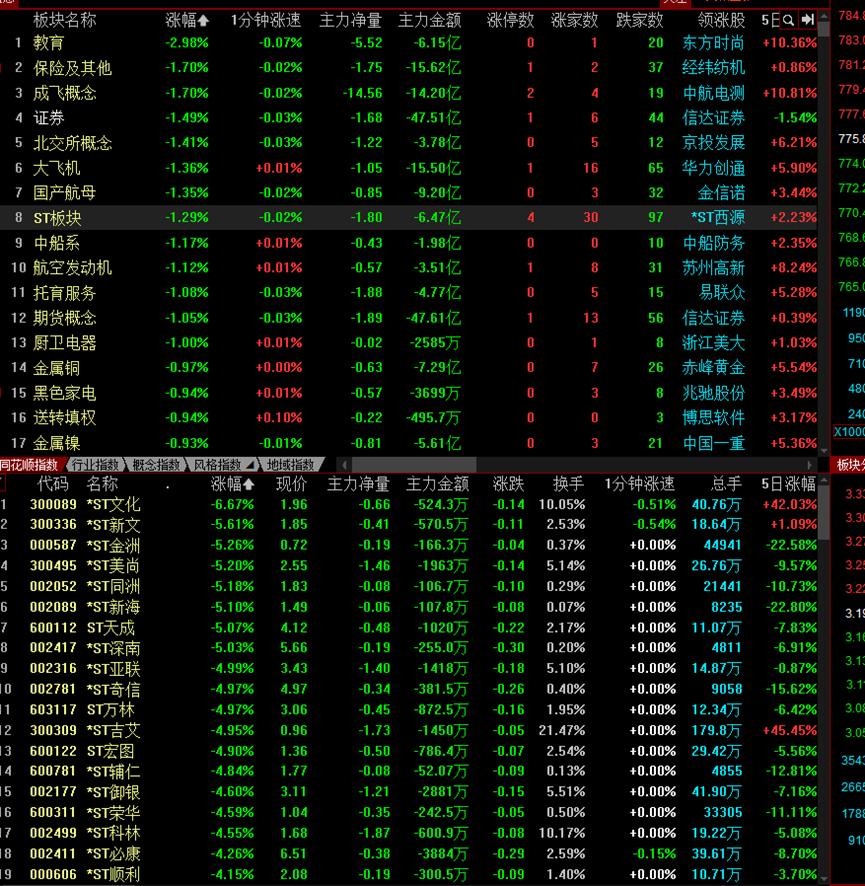The image size is (865, 886).
Task: Click the 板块名称 column header
Action: 64,21
